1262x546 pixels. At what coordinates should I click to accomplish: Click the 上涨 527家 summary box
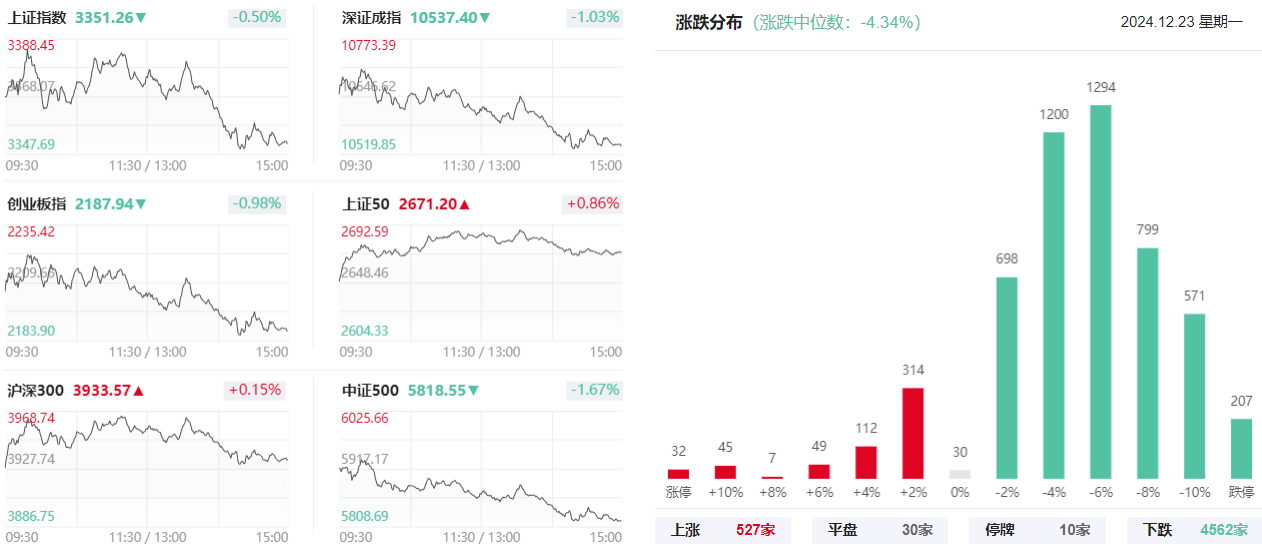pos(723,530)
